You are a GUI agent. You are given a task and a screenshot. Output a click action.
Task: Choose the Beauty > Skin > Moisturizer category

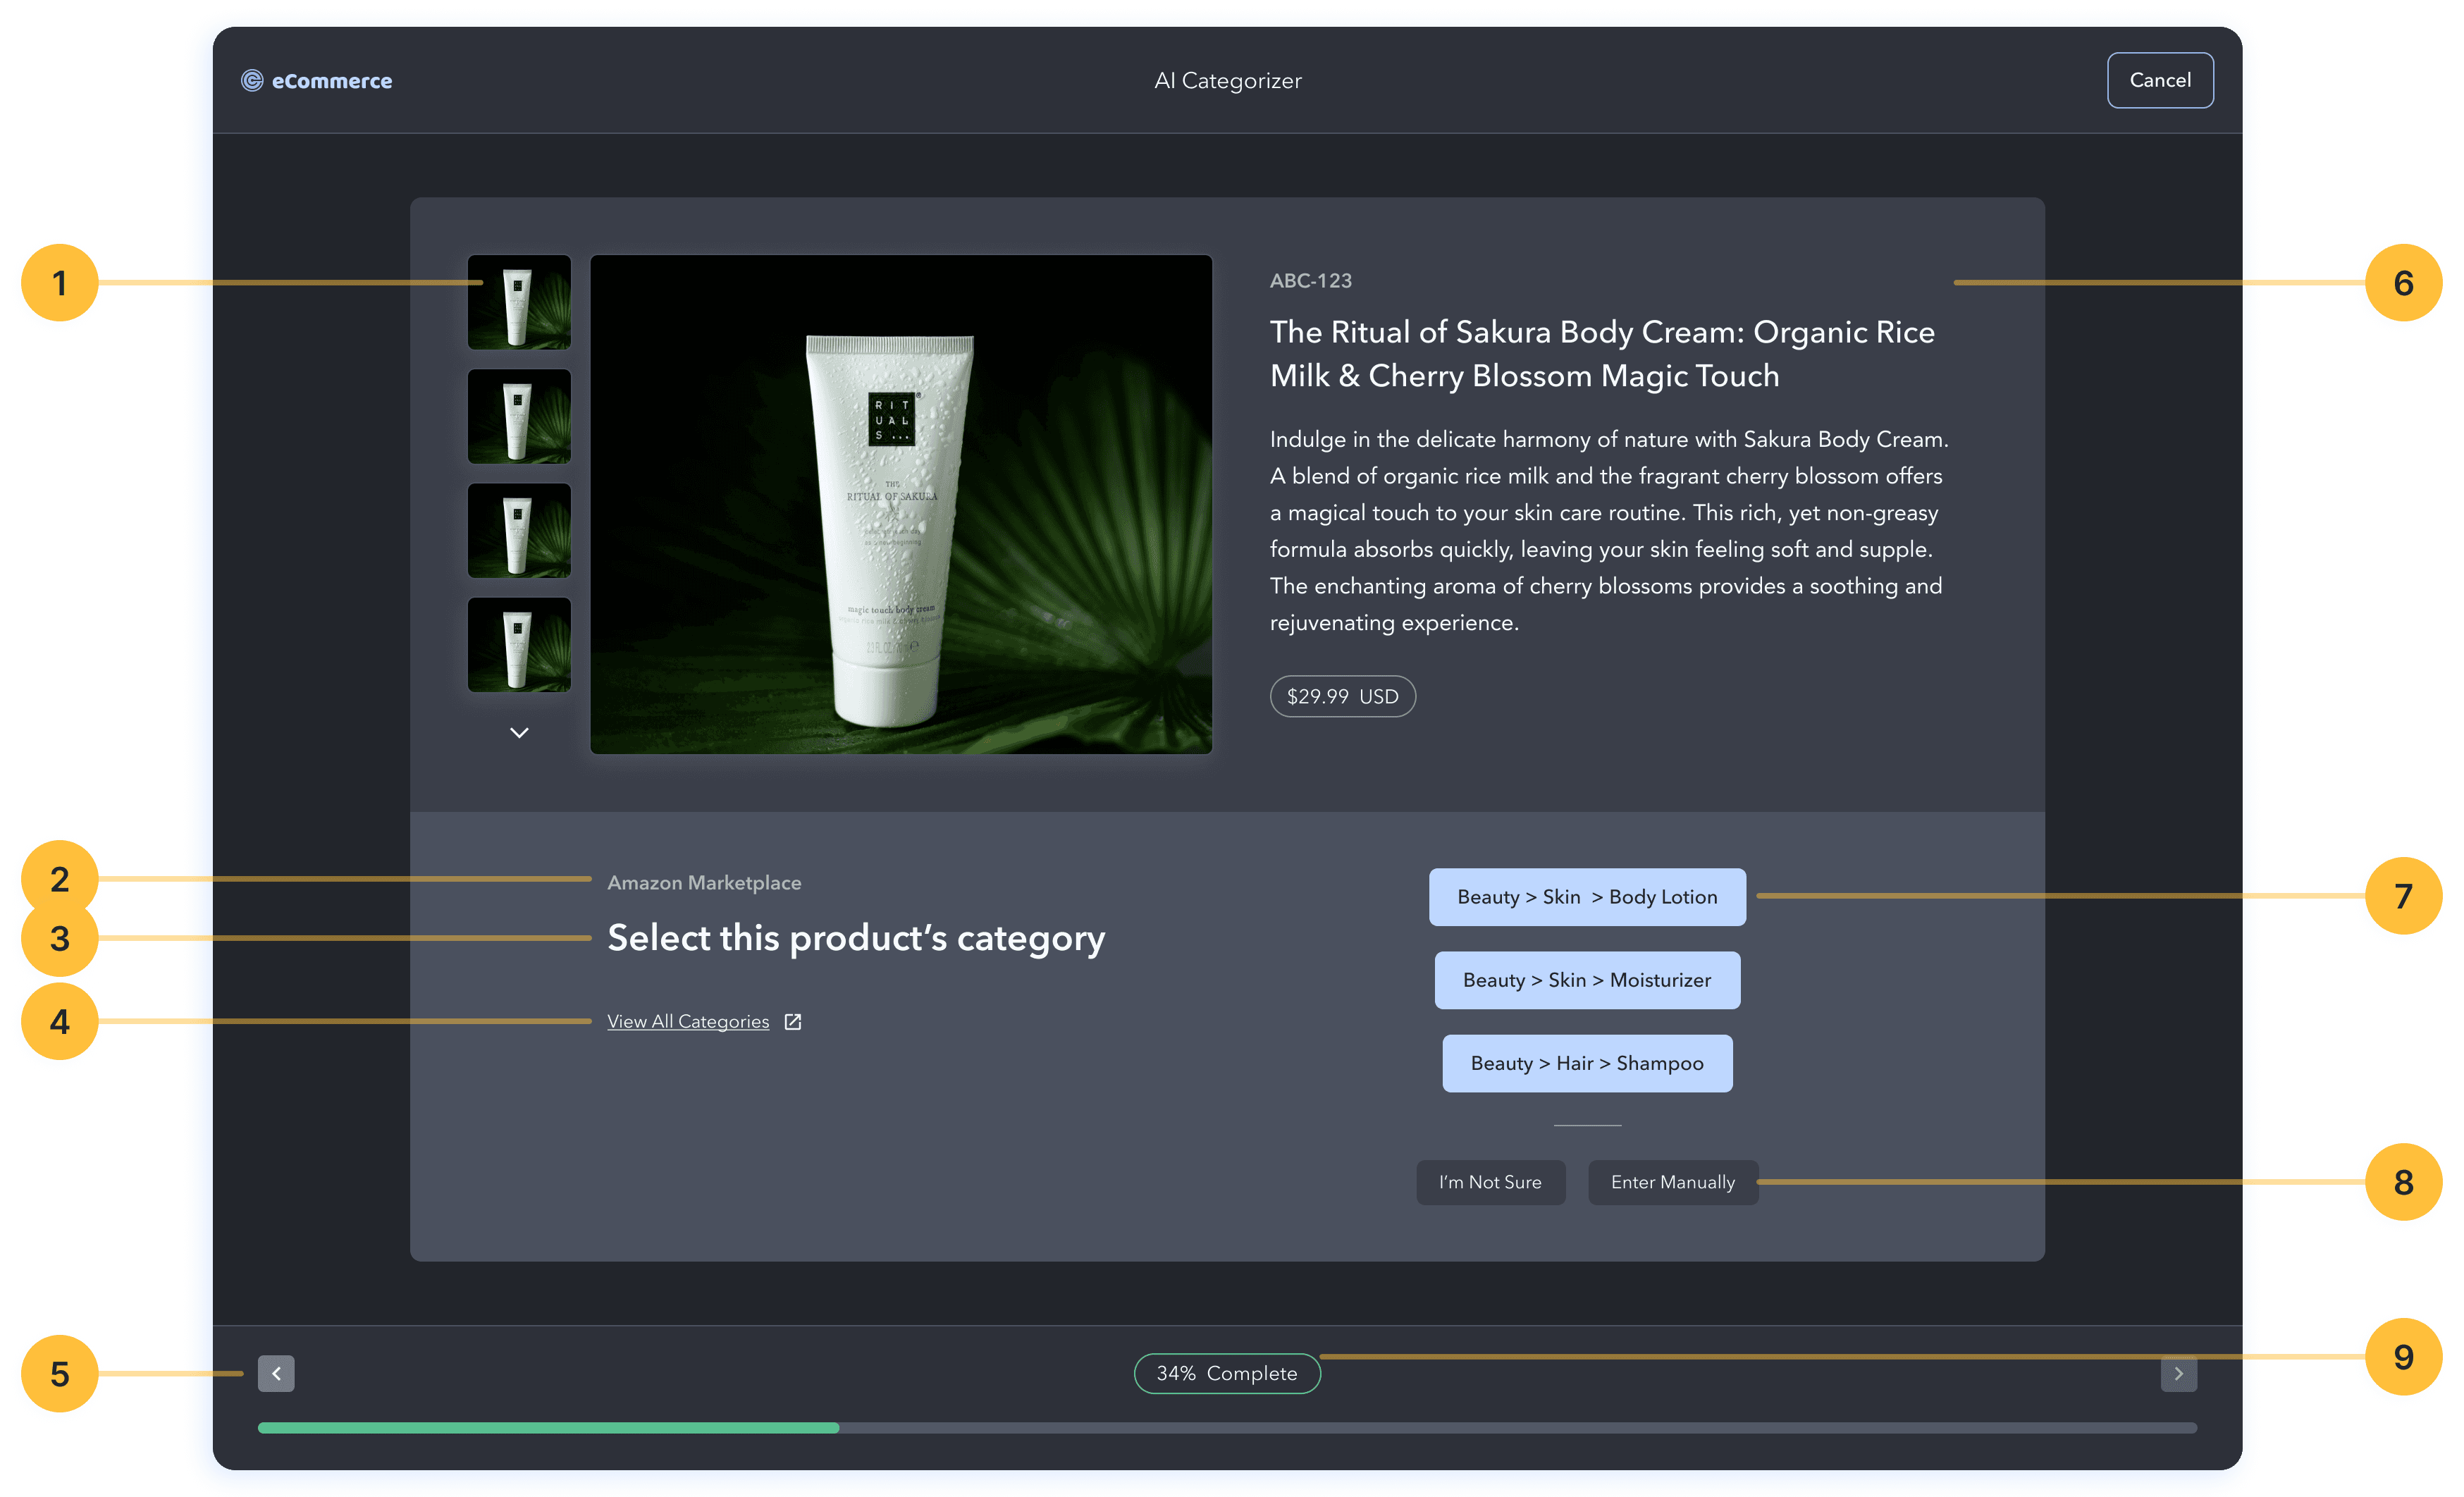1587,980
